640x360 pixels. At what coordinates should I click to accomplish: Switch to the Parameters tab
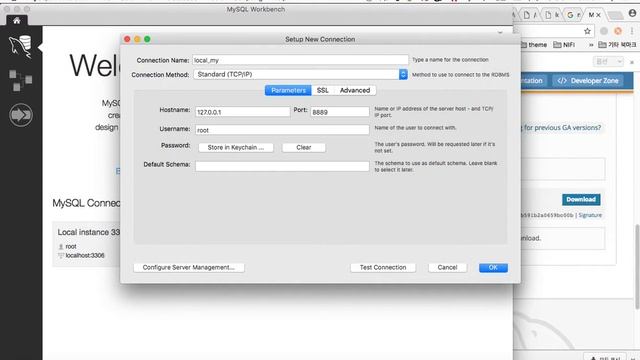pyautogui.click(x=288, y=90)
